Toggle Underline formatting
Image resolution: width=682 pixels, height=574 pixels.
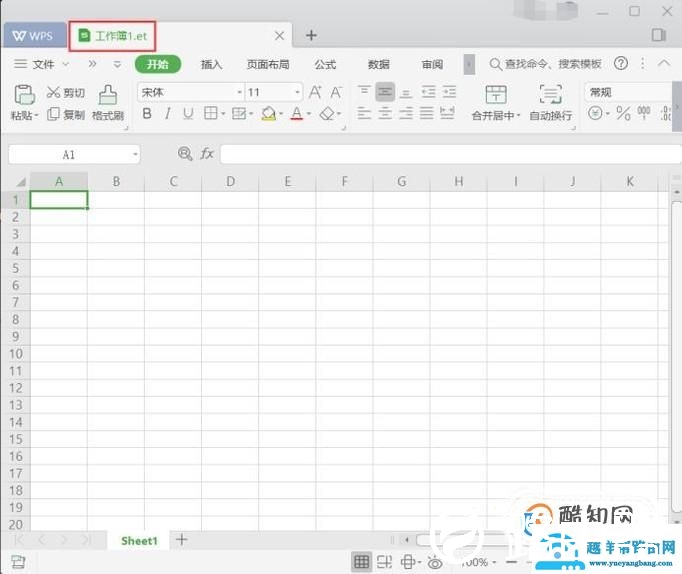[x=188, y=114]
